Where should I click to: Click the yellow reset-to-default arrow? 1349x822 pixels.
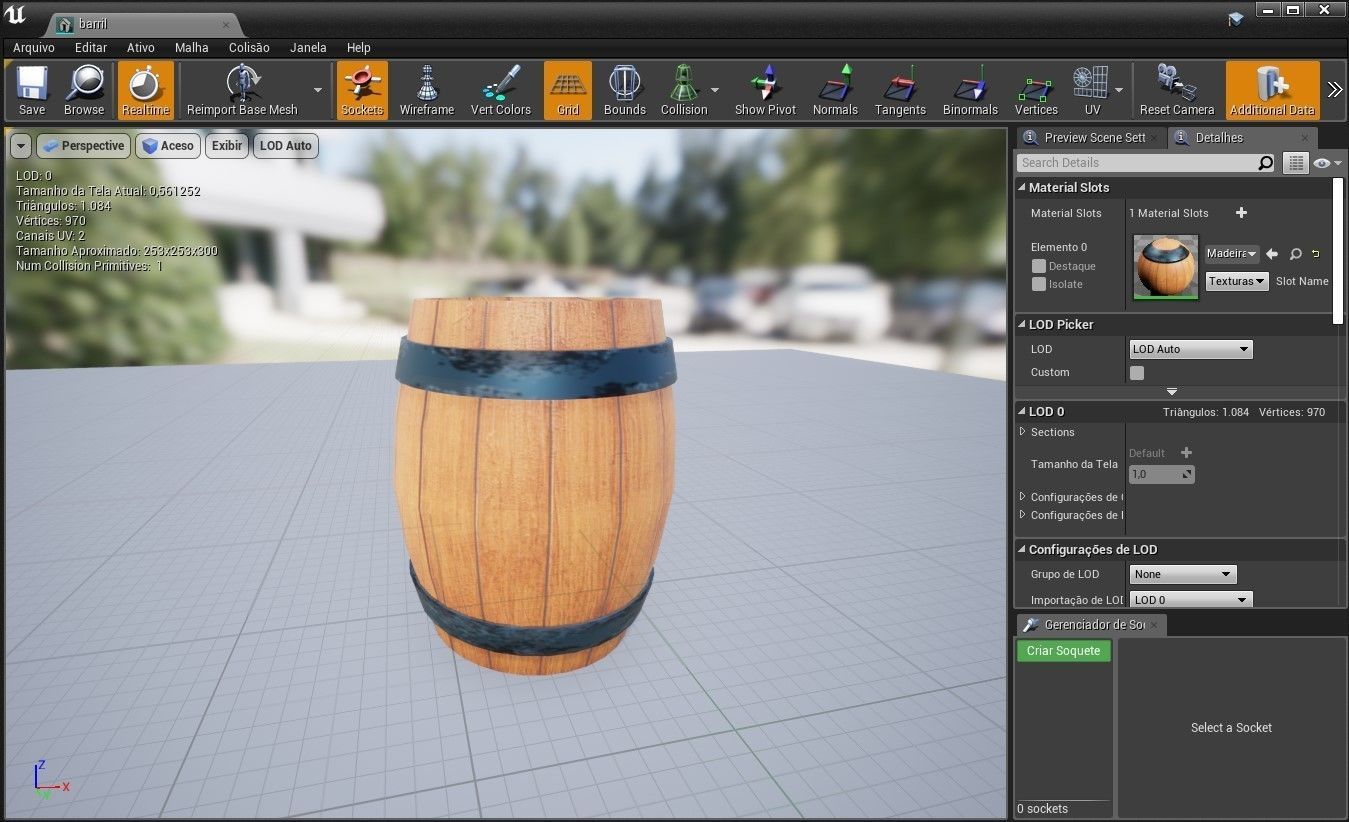(1316, 254)
